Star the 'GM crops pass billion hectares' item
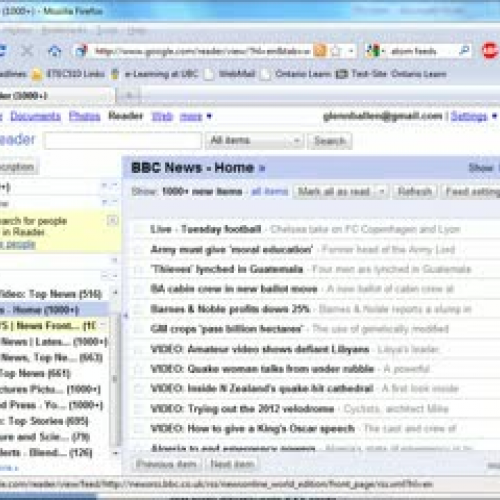This screenshot has width=500, height=500. pyautogui.click(x=138, y=329)
